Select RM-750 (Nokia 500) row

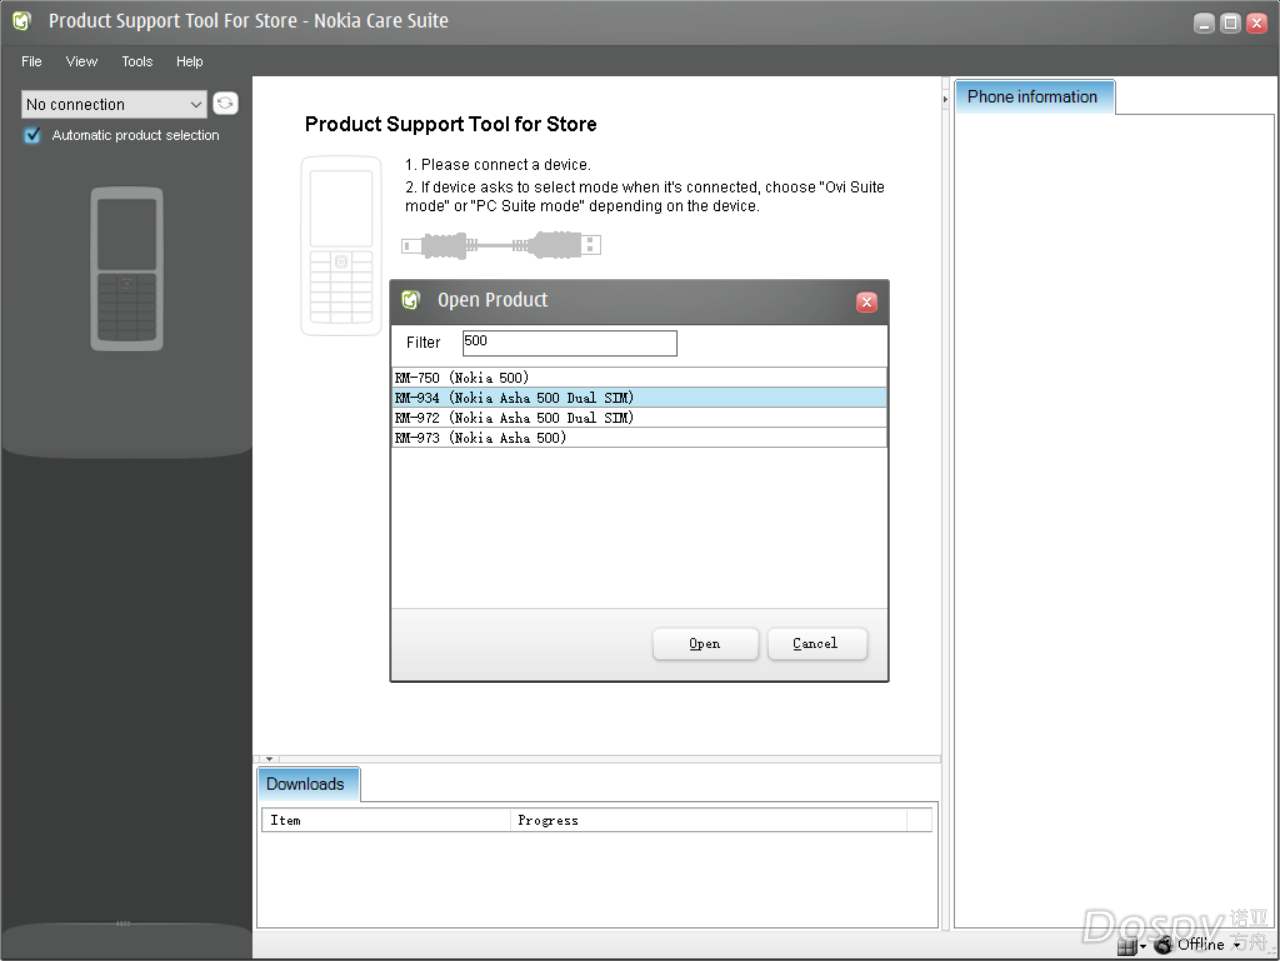(x=639, y=378)
